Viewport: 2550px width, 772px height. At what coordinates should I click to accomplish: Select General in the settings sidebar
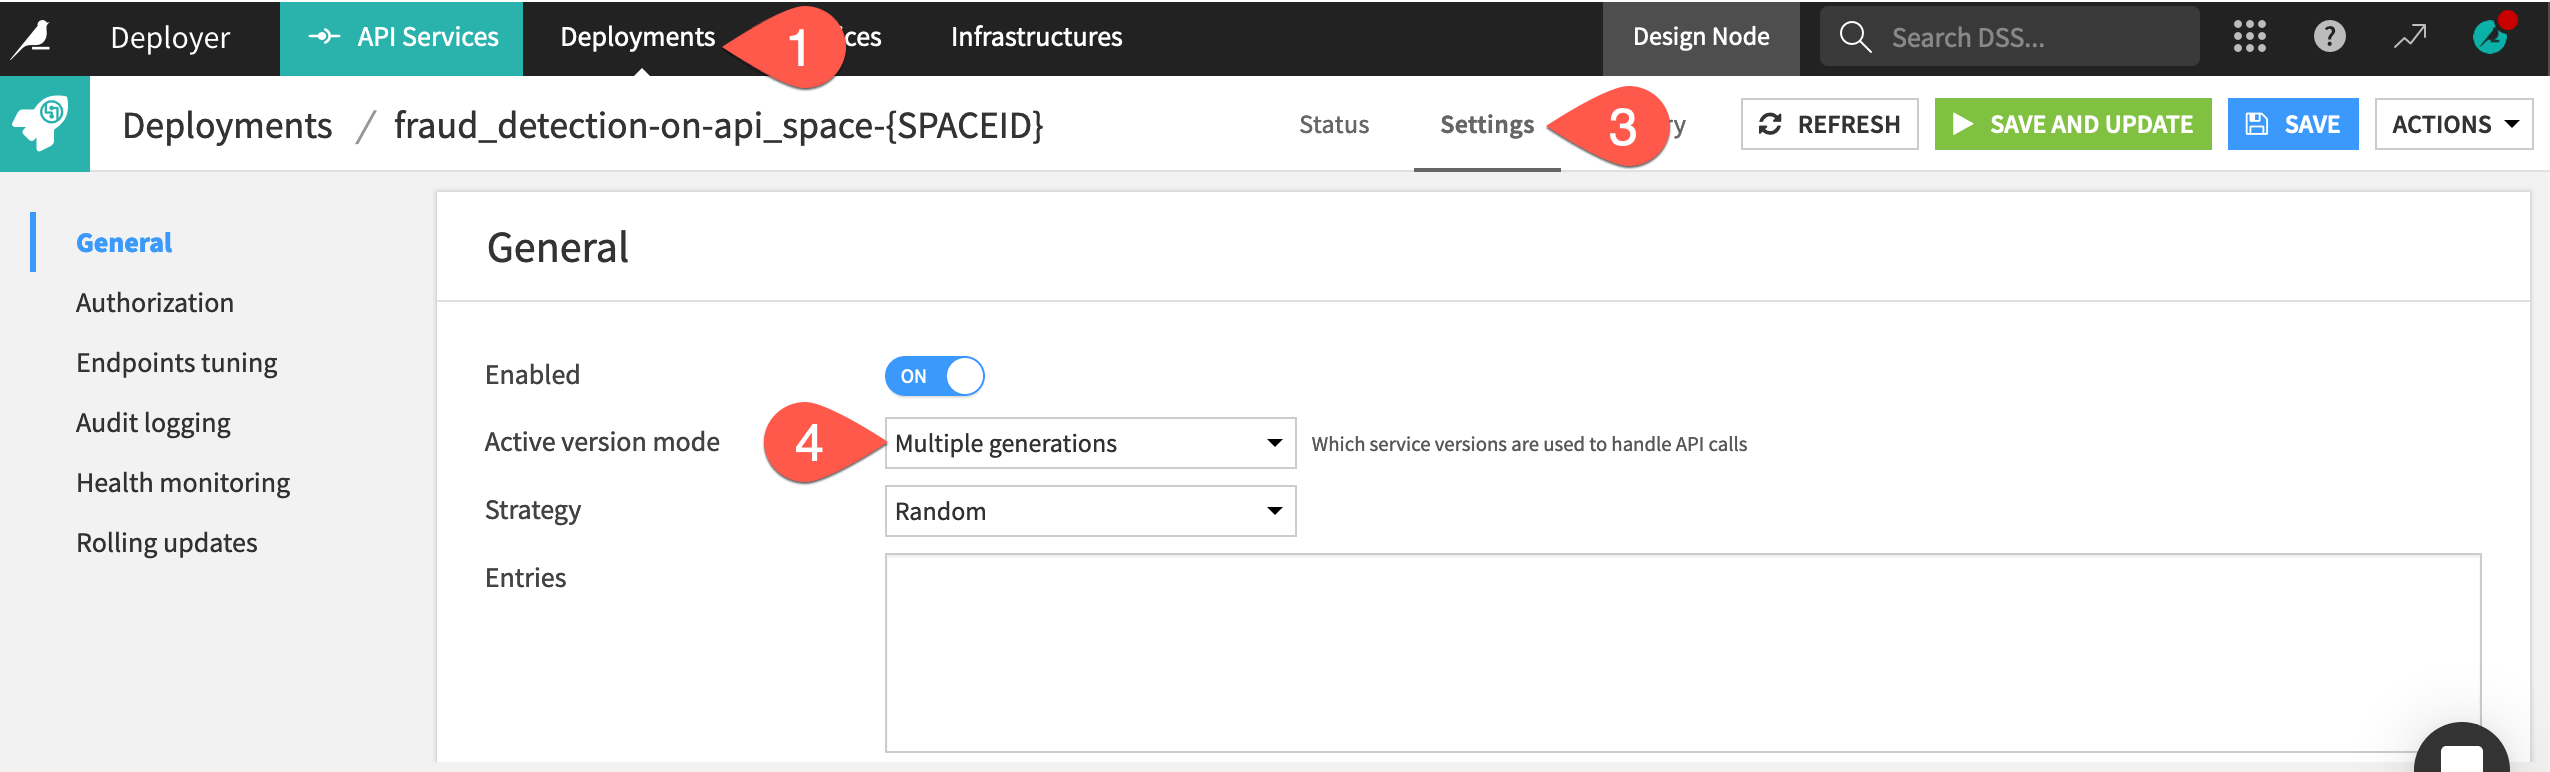click(x=124, y=243)
